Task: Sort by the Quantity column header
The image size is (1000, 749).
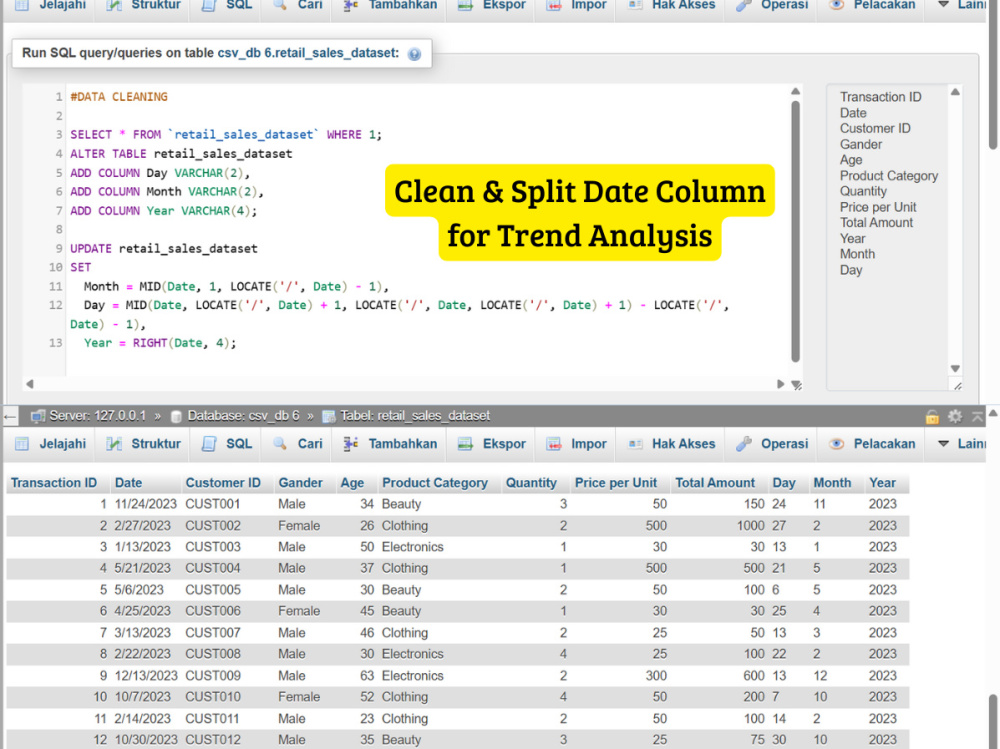Action: pos(531,483)
